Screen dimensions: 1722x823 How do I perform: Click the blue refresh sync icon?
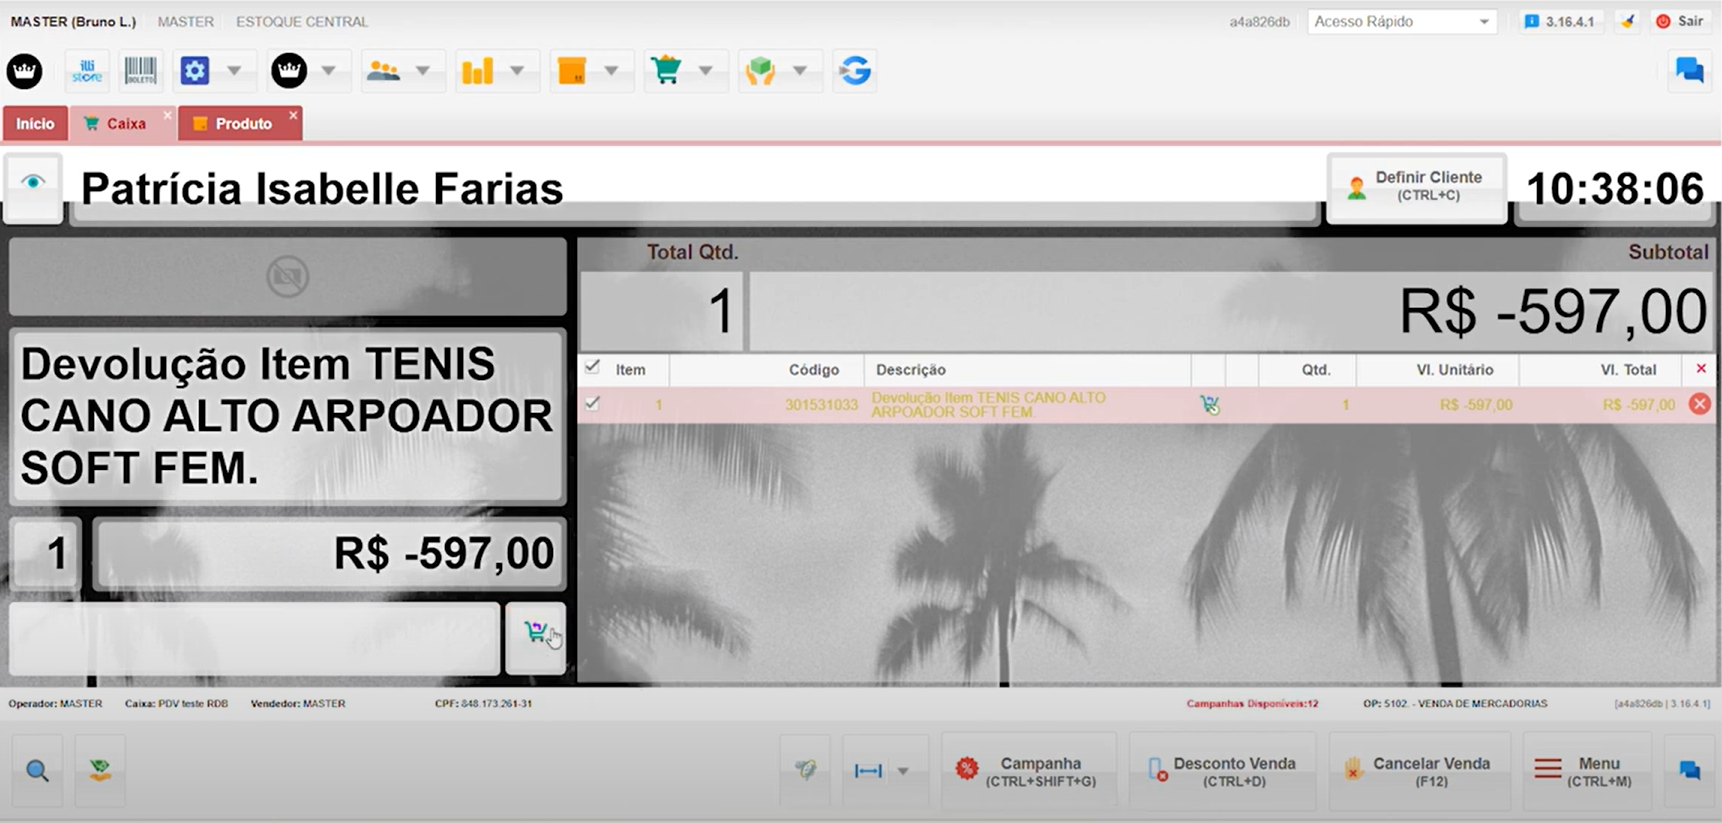click(854, 71)
